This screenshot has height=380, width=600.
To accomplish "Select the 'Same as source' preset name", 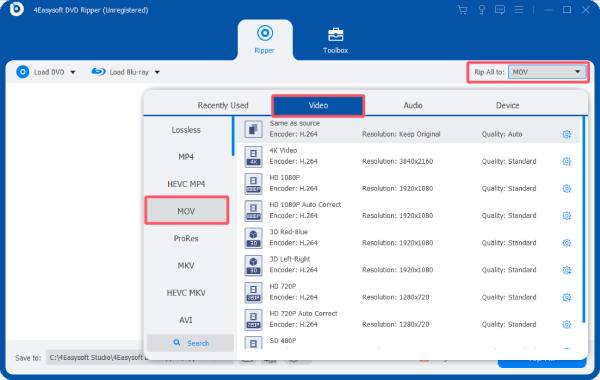I will (x=294, y=123).
